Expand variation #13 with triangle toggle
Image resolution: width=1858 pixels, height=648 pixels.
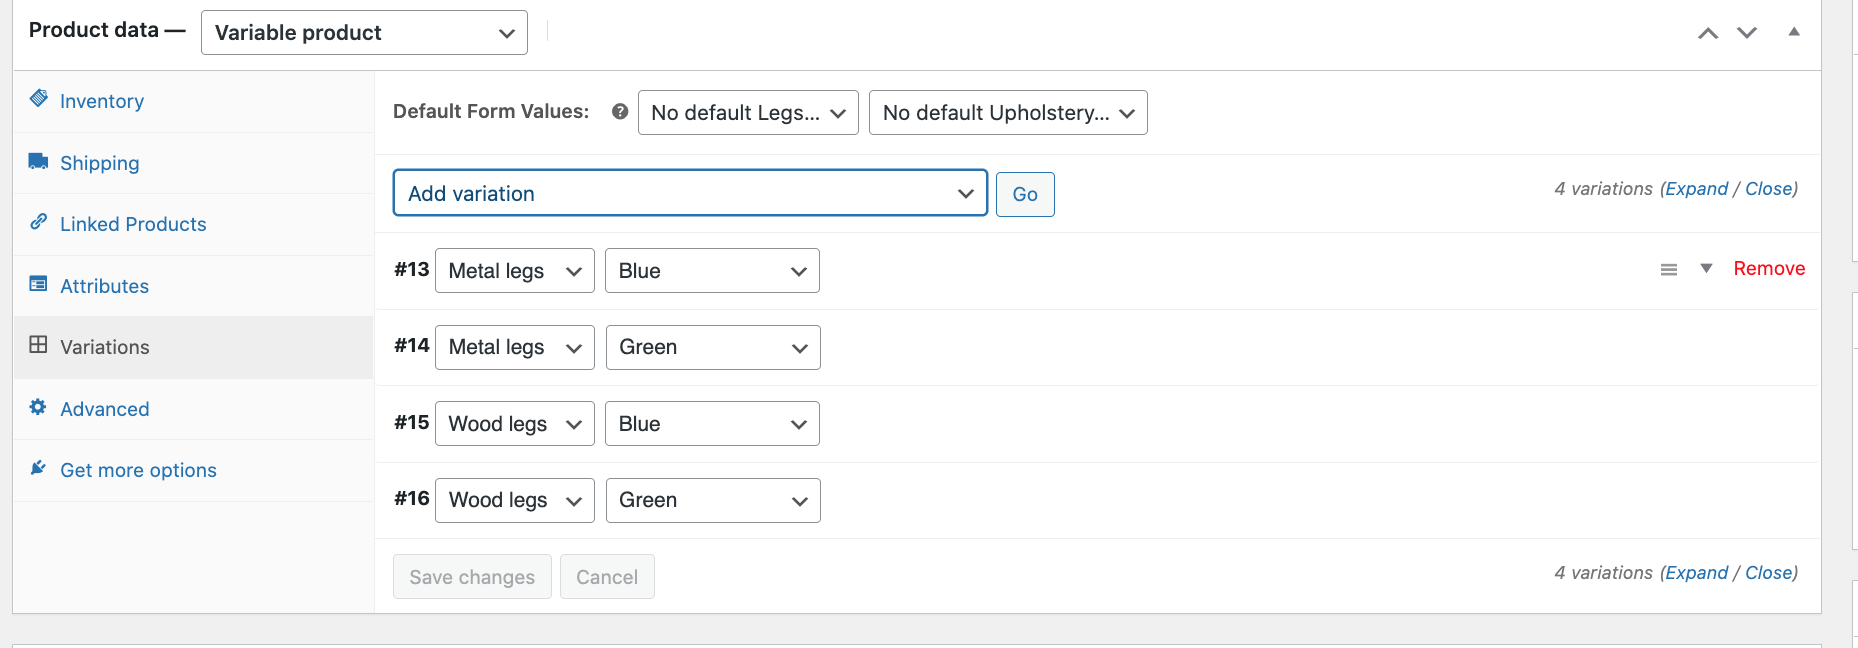1707,268
